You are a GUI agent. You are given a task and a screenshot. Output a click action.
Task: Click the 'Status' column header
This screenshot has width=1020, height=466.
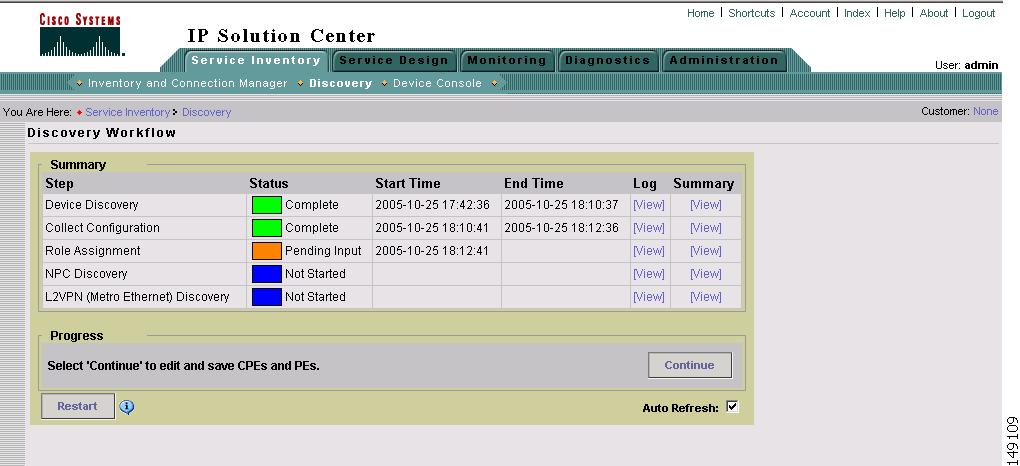(269, 184)
